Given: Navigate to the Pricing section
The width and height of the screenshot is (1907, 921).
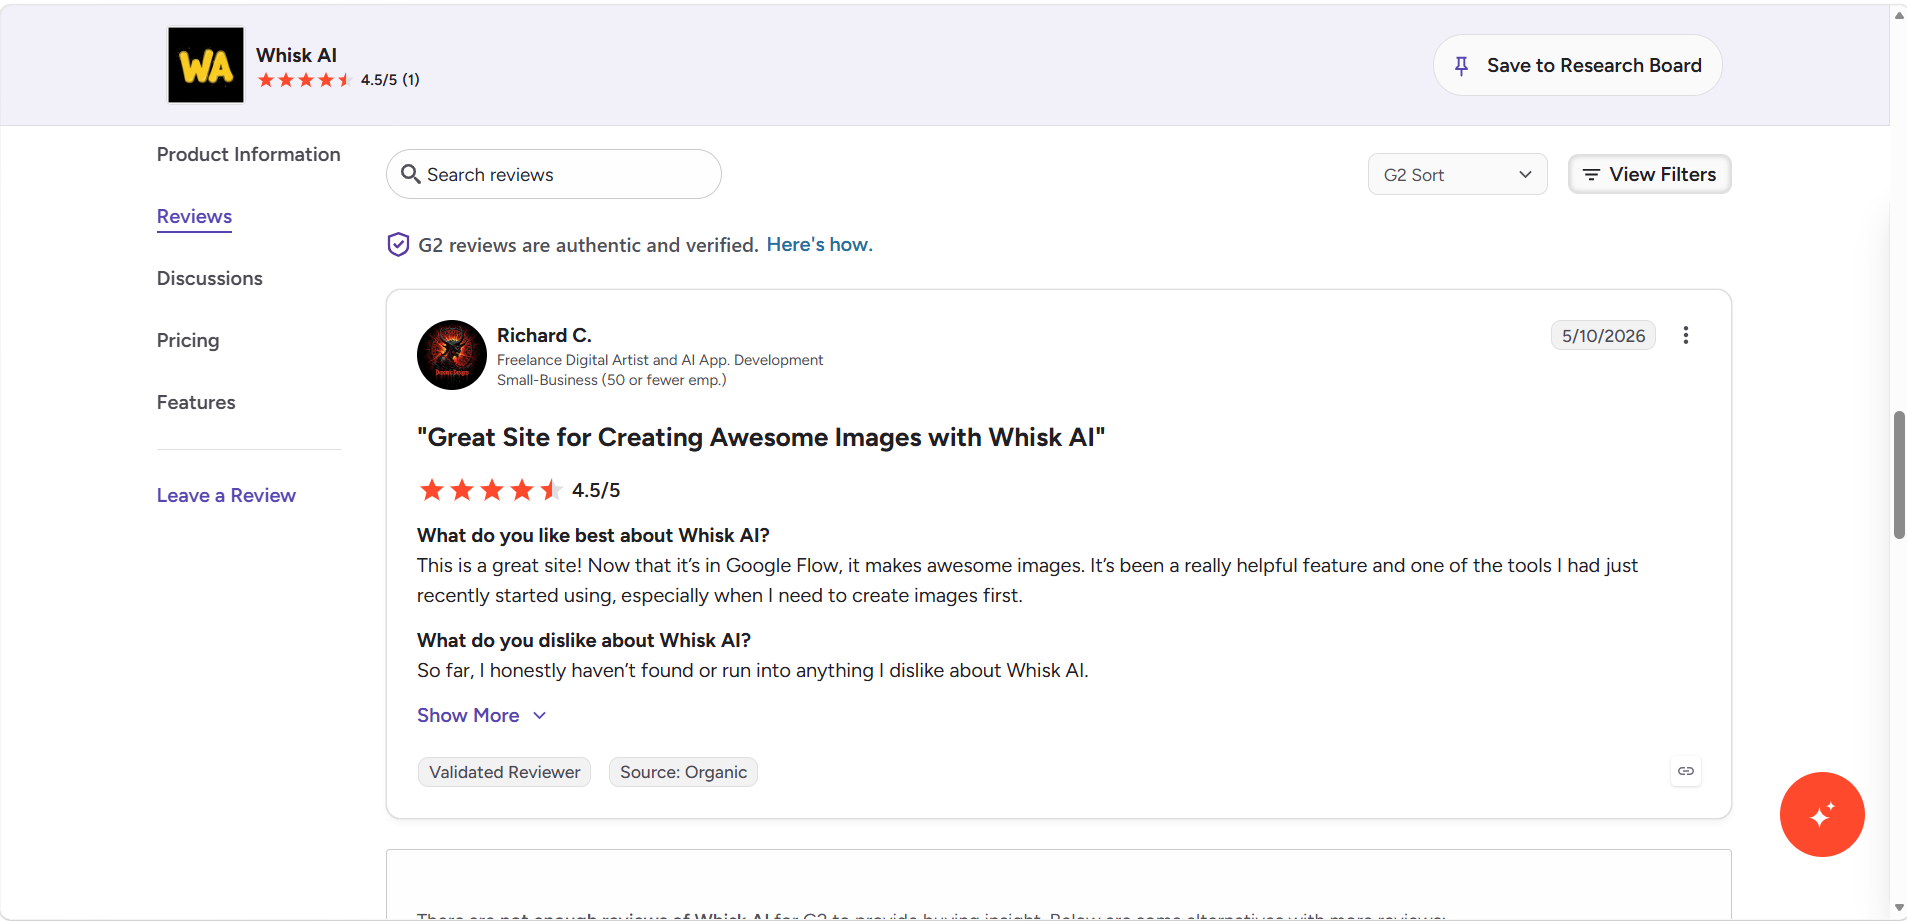Looking at the screenshot, I should point(188,340).
